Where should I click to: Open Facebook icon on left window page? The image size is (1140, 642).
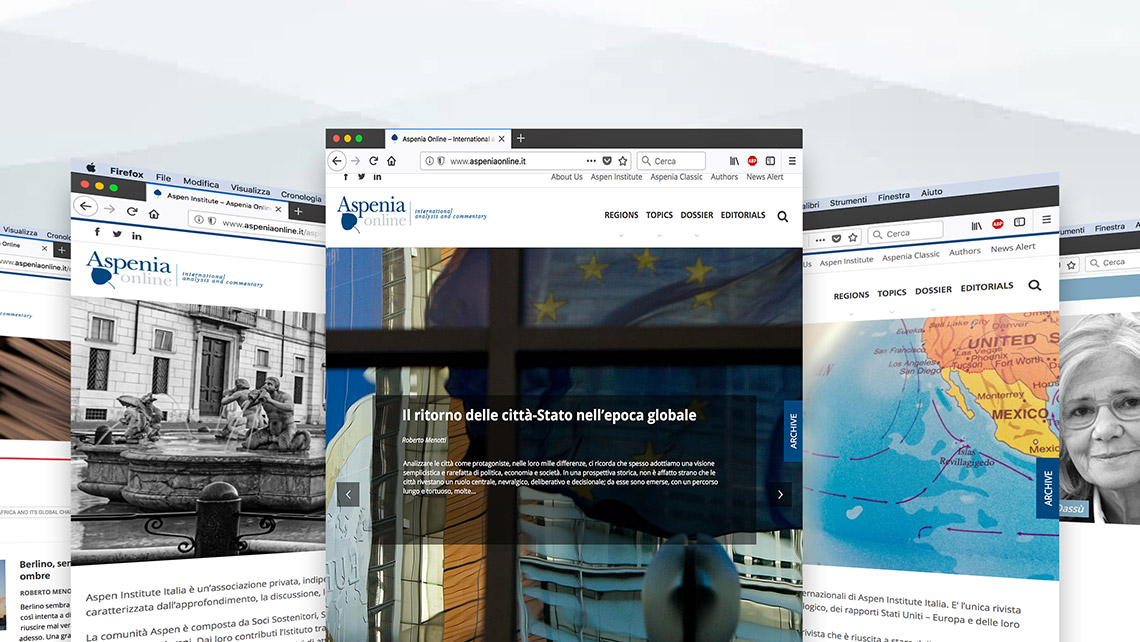click(x=97, y=231)
